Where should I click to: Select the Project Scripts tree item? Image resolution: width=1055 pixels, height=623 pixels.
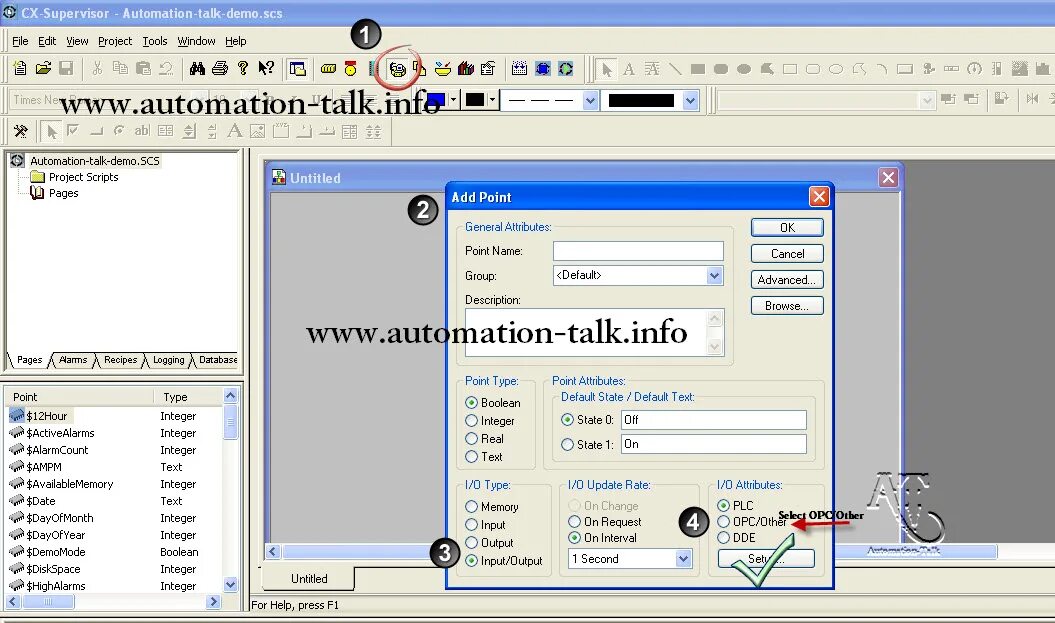(83, 177)
